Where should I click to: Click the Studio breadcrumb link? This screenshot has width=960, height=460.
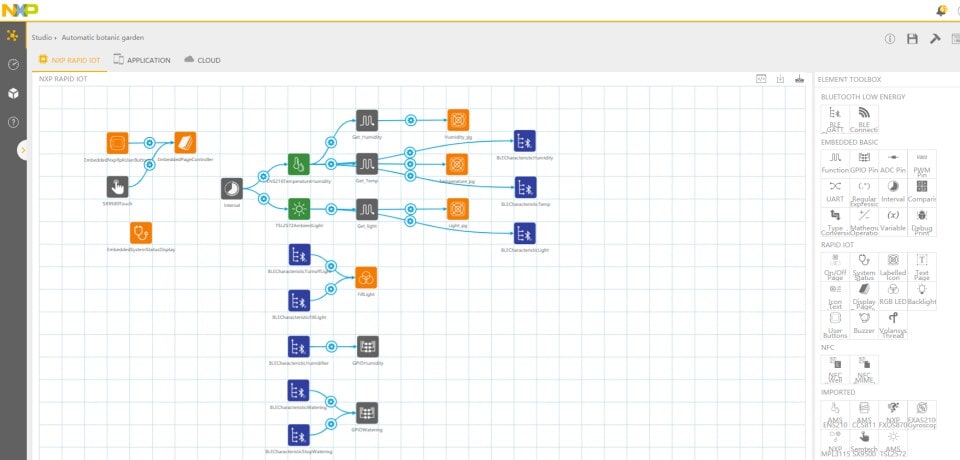coord(42,37)
